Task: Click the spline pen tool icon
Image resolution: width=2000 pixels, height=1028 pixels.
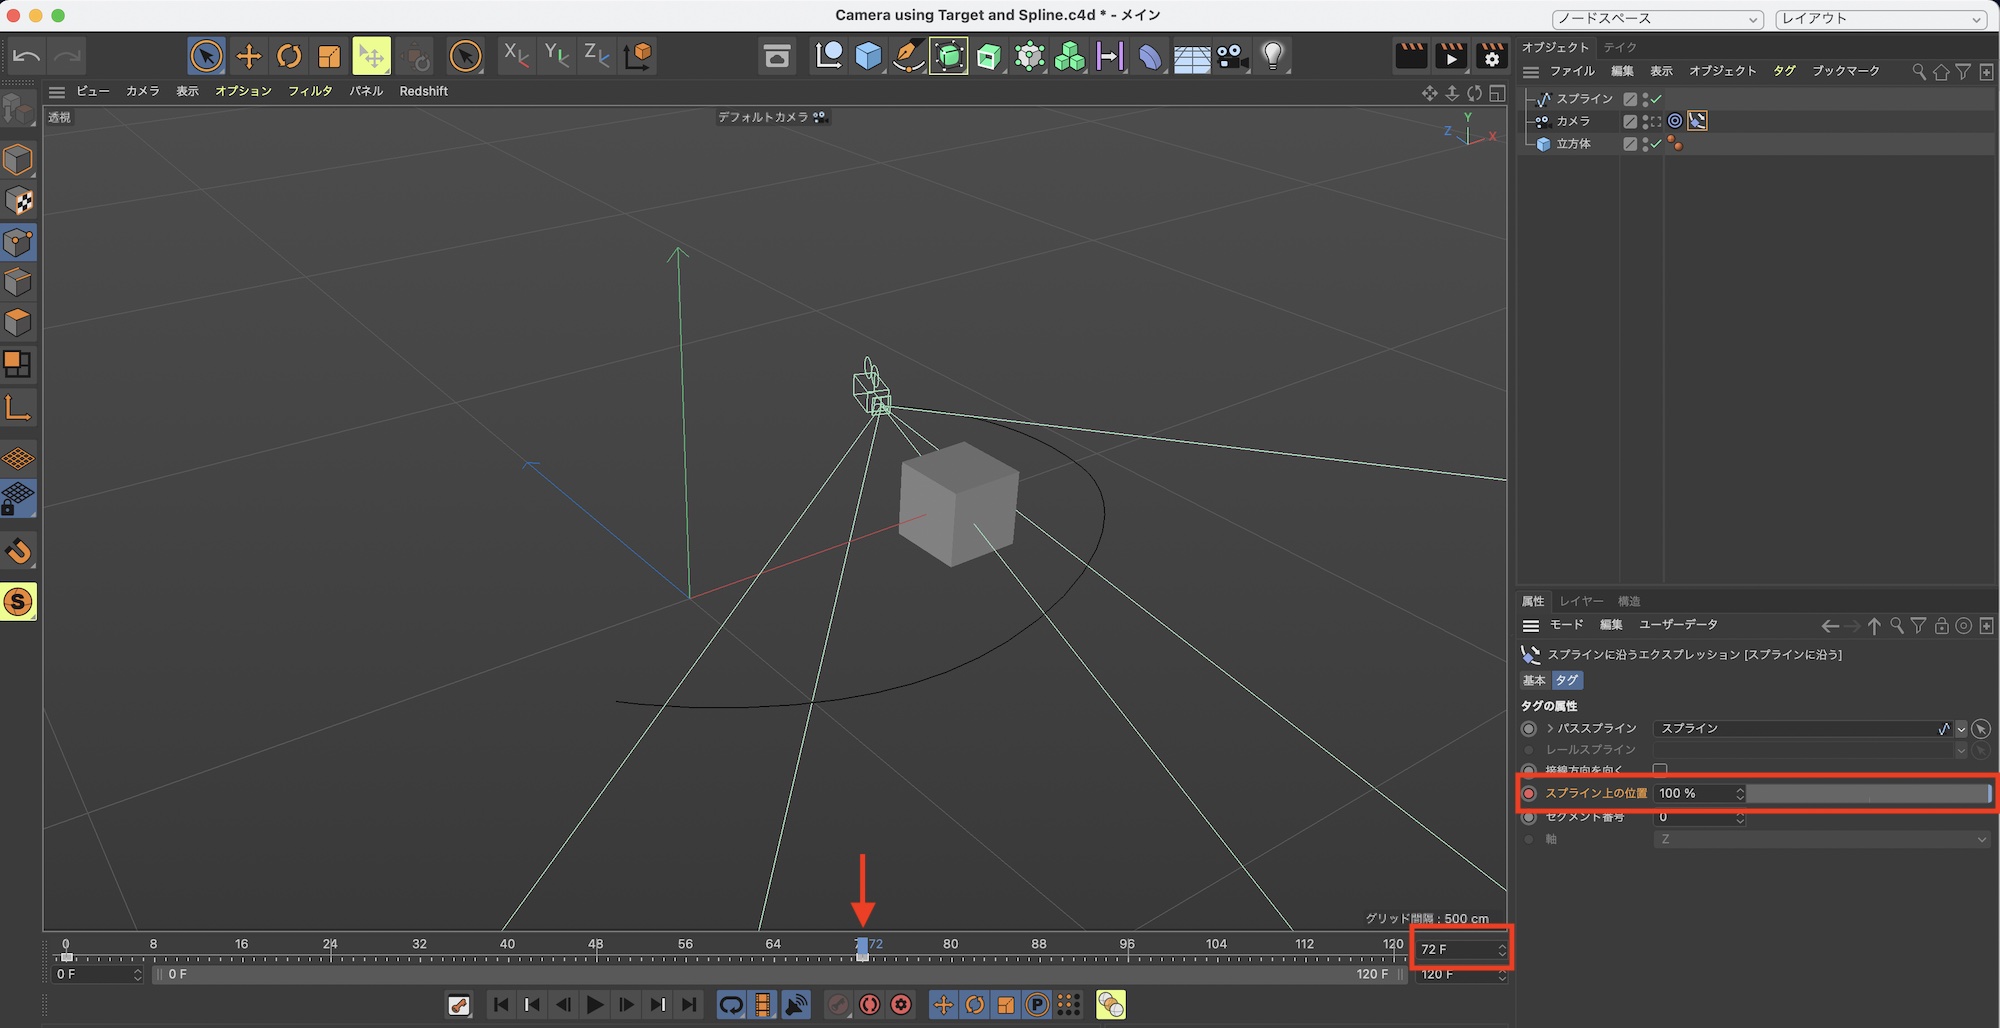Action: pos(908,56)
